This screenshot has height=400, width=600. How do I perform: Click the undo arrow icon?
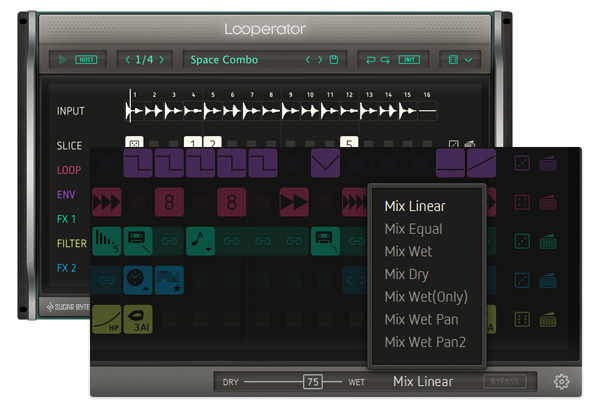[x=370, y=60]
